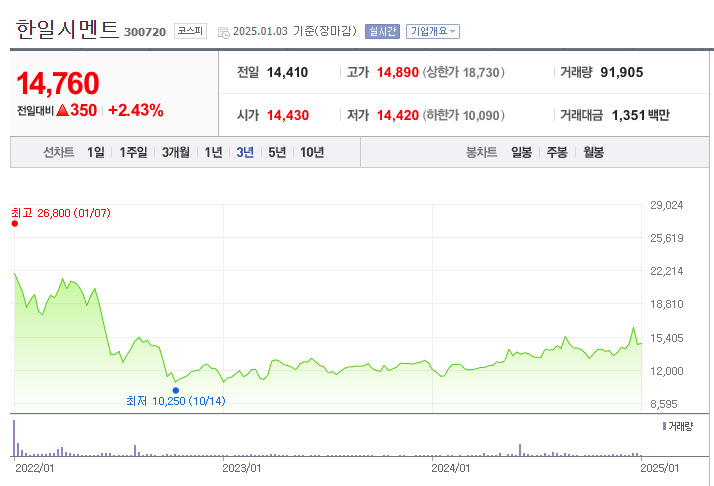Switch chart to 3개월 range
This screenshot has height=486, width=714.
tap(175, 152)
